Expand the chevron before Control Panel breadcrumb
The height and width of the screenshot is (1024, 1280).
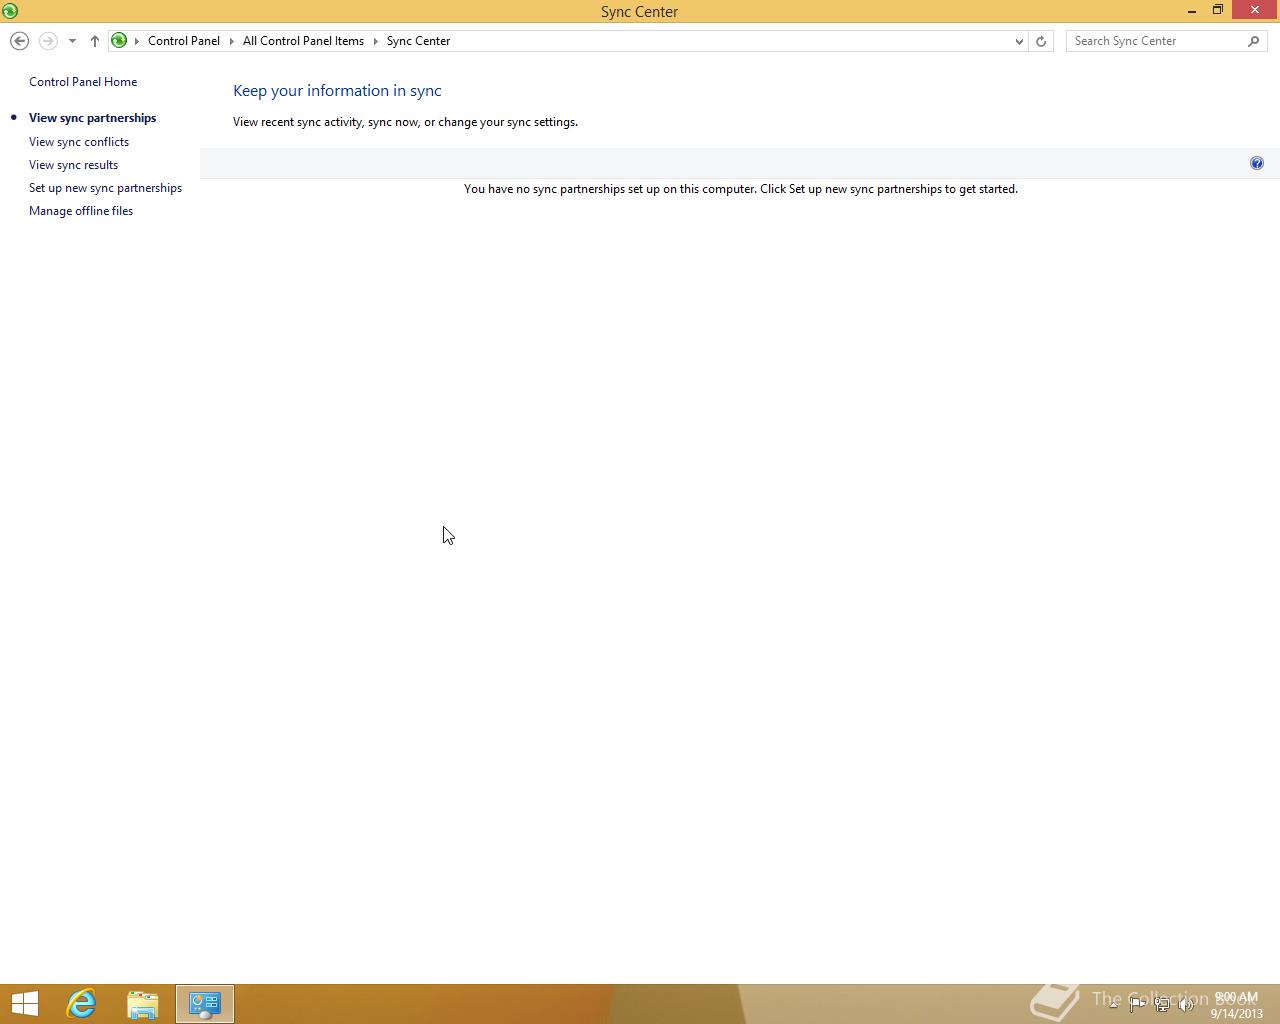click(x=137, y=41)
